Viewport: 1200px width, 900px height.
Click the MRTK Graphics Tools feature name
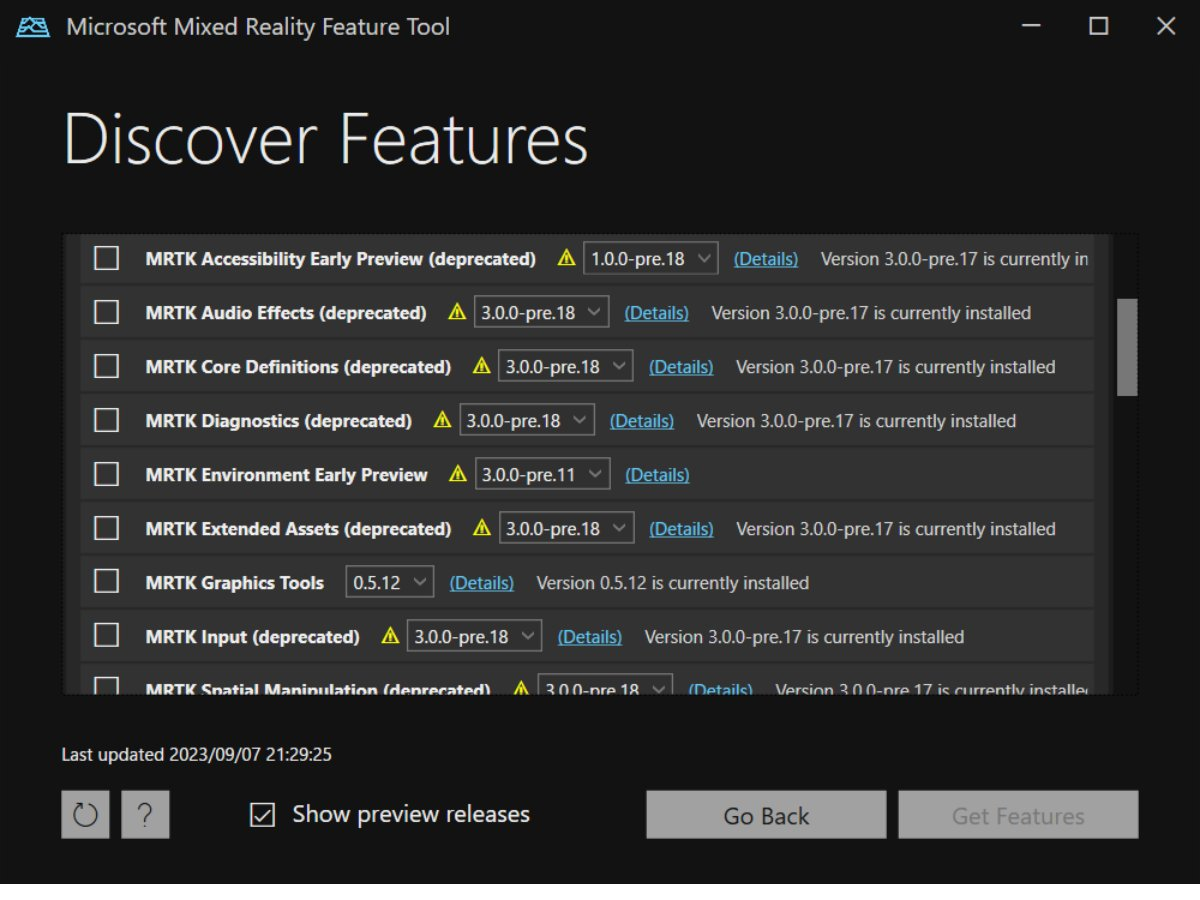(x=235, y=583)
